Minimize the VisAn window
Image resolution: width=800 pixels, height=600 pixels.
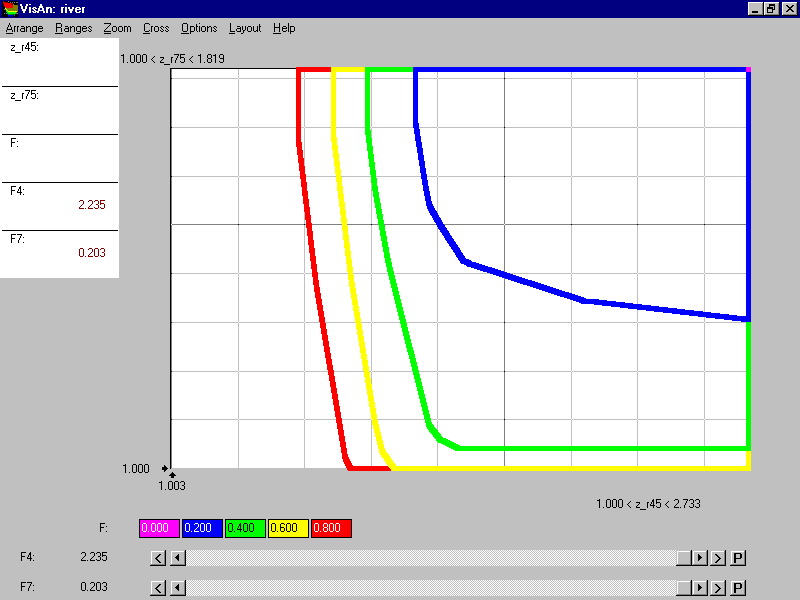(x=755, y=9)
